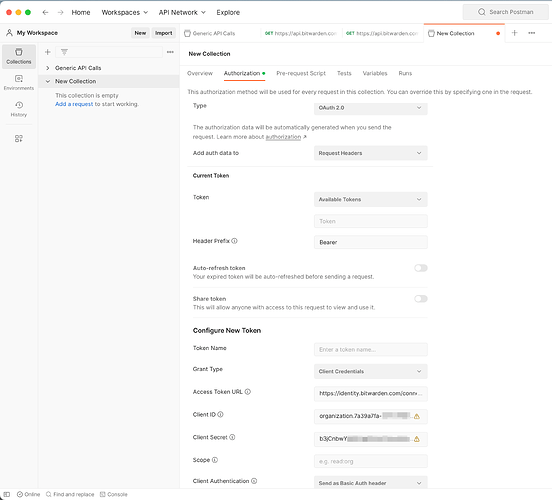552x500 pixels.
Task: Click the Scope info icon
Action: [x=215, y=460]
